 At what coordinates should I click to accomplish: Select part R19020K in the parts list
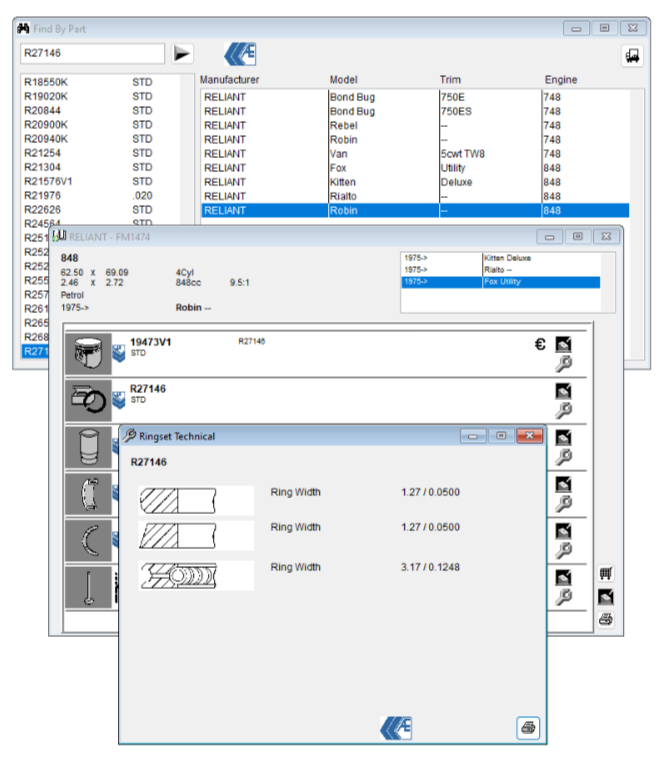tap(101, 96)
